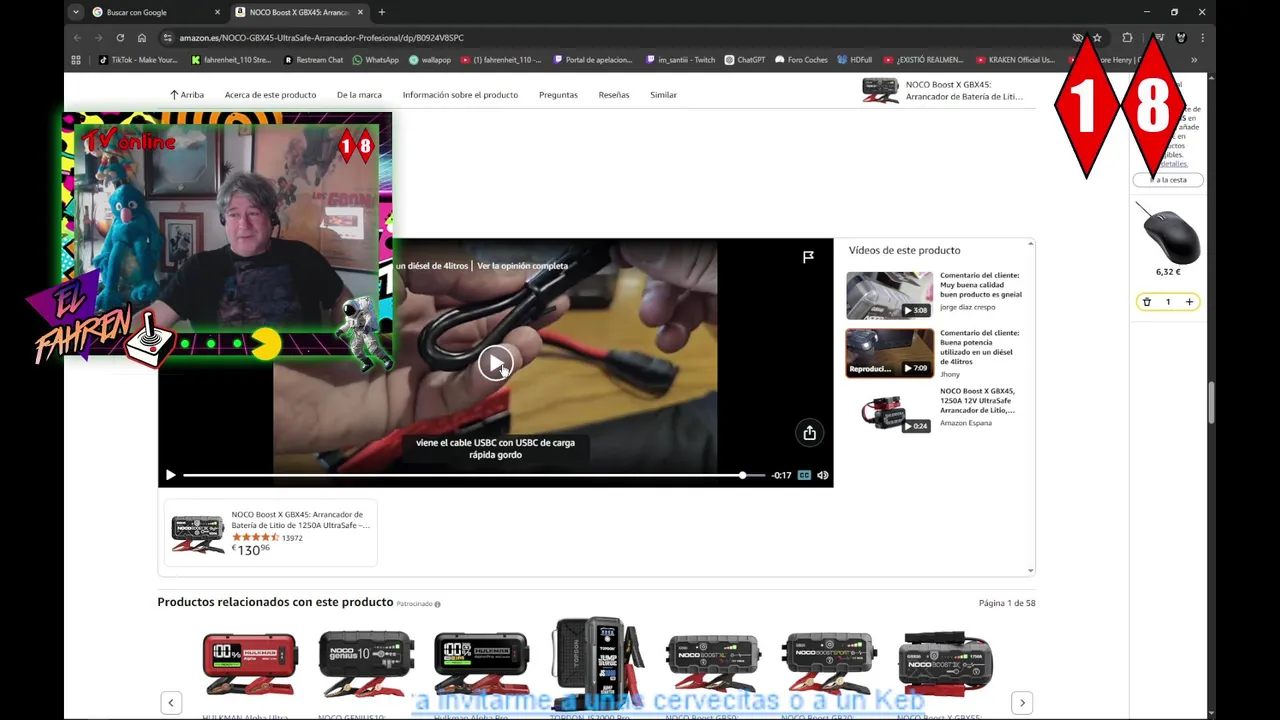Open a new browser tab
This screenshot has height=720, width=1280.
pos(381,12)
